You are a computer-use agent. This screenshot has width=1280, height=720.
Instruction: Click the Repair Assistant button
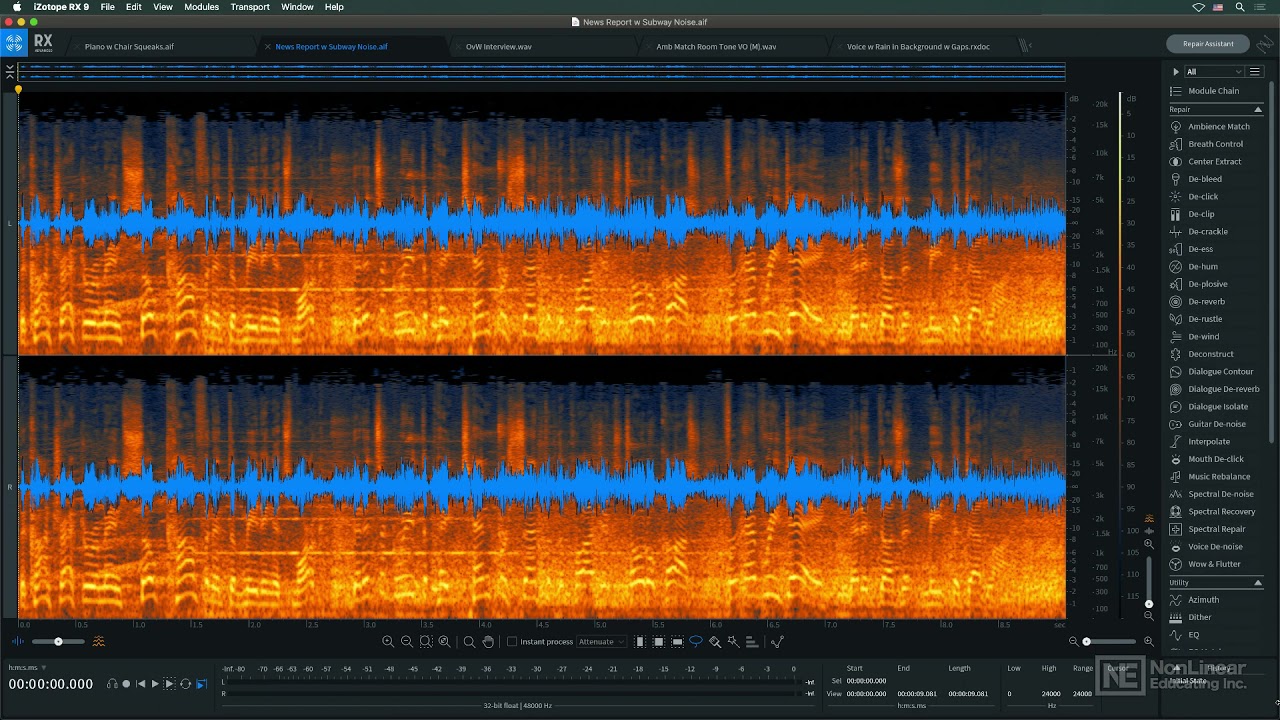coord(1208,44)
